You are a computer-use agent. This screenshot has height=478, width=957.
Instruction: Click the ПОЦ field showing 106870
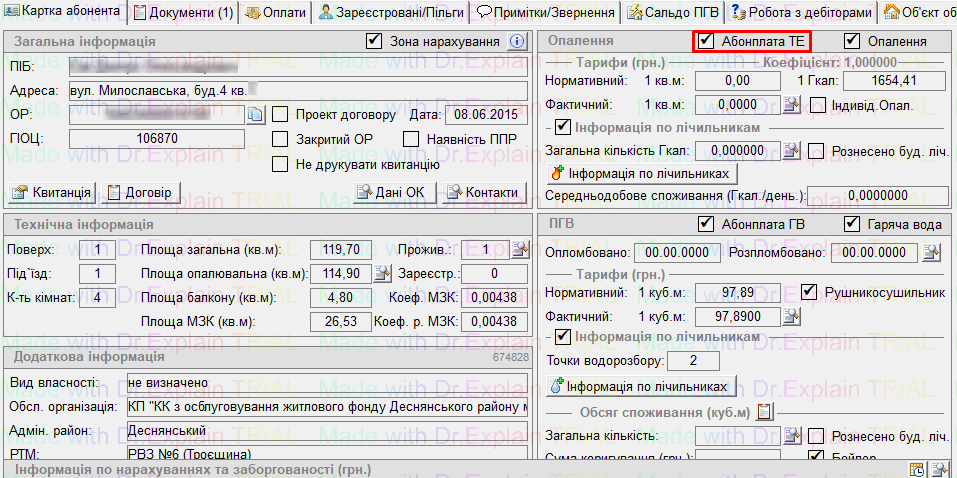click(x=156, y=138)
